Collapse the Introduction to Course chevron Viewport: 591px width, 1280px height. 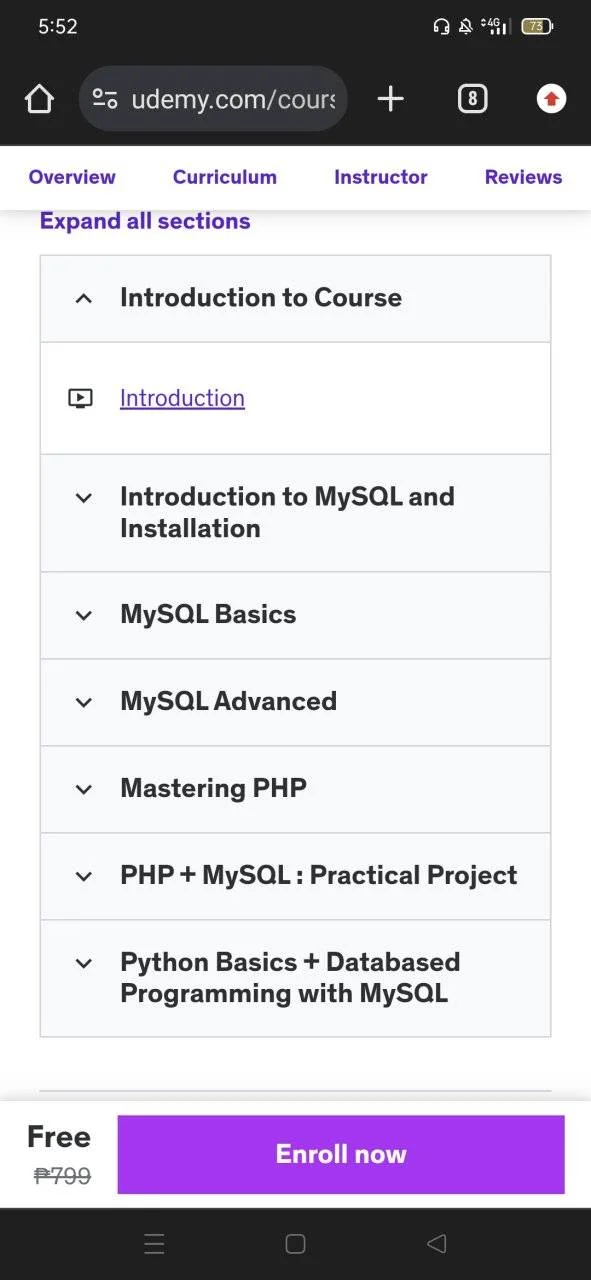tap(84, 298)
